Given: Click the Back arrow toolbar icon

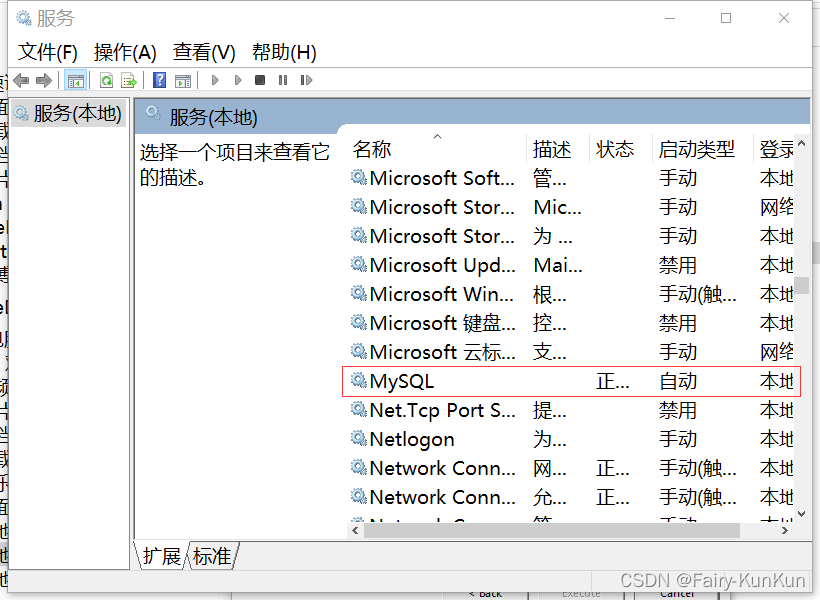Looking at the screenshot, I should click(21, 81).
